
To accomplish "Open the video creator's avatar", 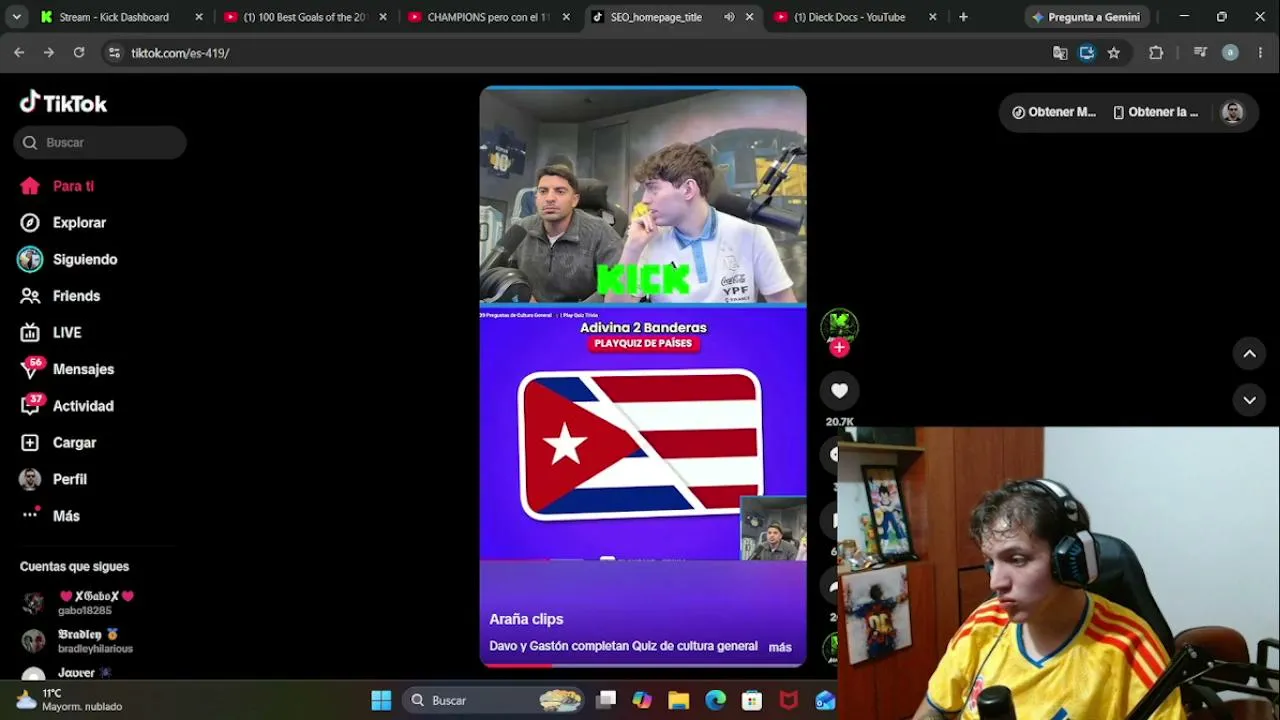I will [839, 324].
